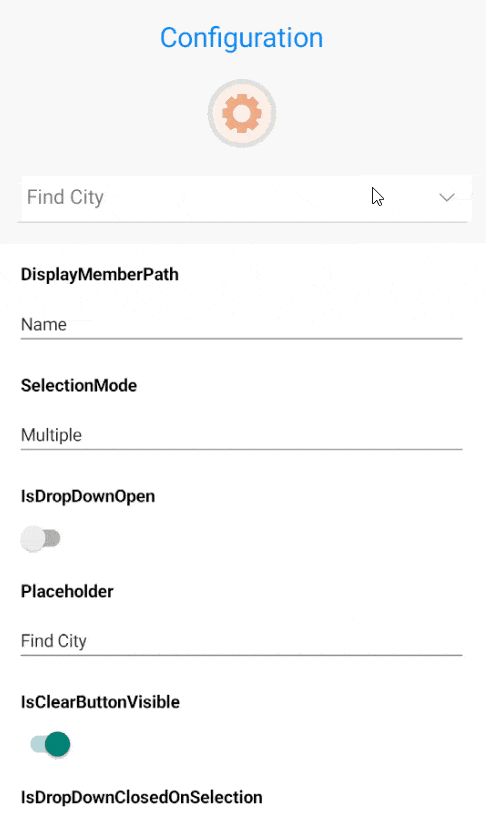This screenshot has width=486, height=815.
Task: Click the DisplayMemberPath label
Action: click(x=100, y=274)
